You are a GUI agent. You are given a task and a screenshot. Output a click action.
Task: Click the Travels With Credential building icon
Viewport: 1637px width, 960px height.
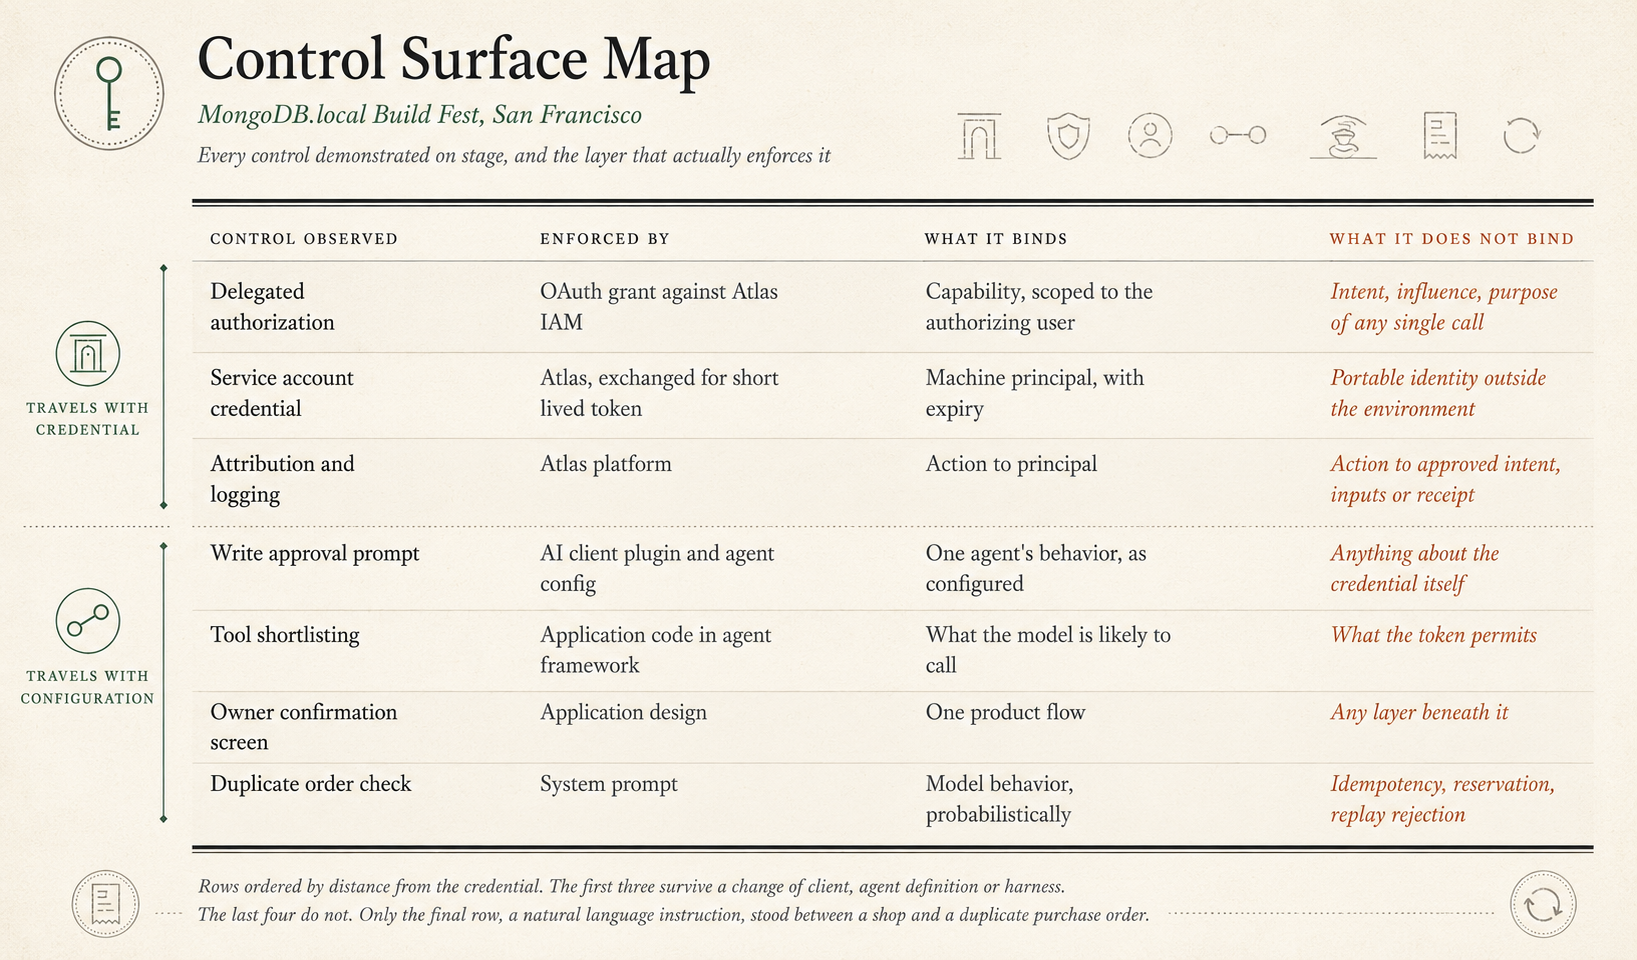pyautogui.click(x=88, y=354)
